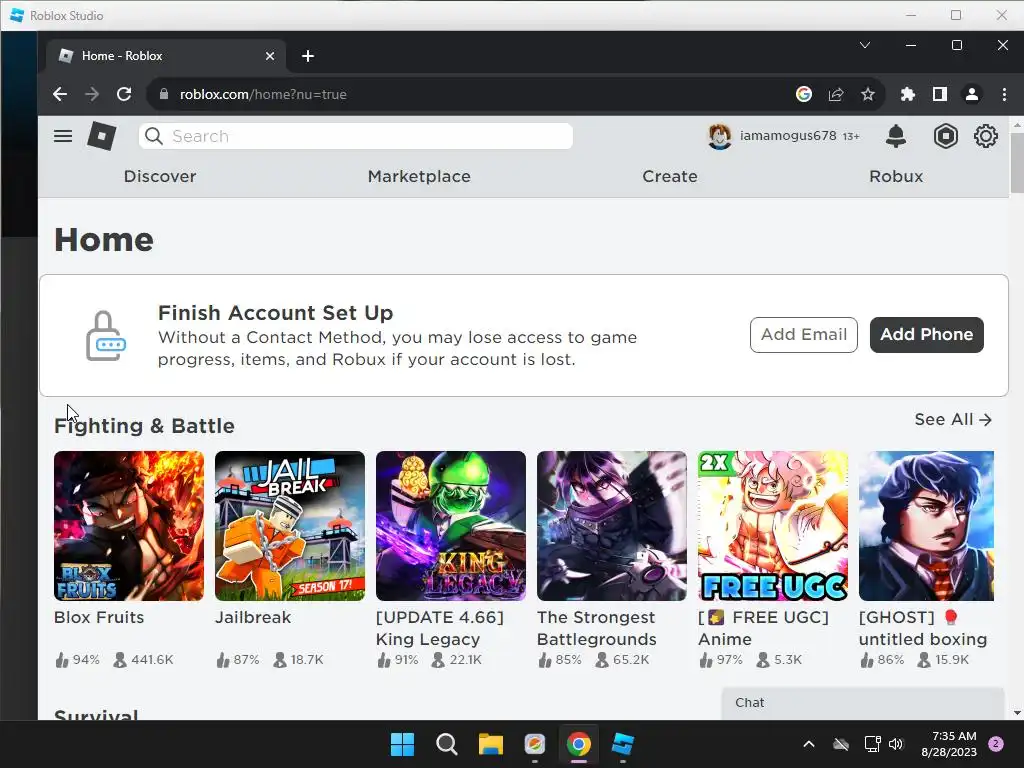Click the Fighting & Battle heading
This screenshot has width=1024, height=768.
pyautogui.click(x=144, y=426)
